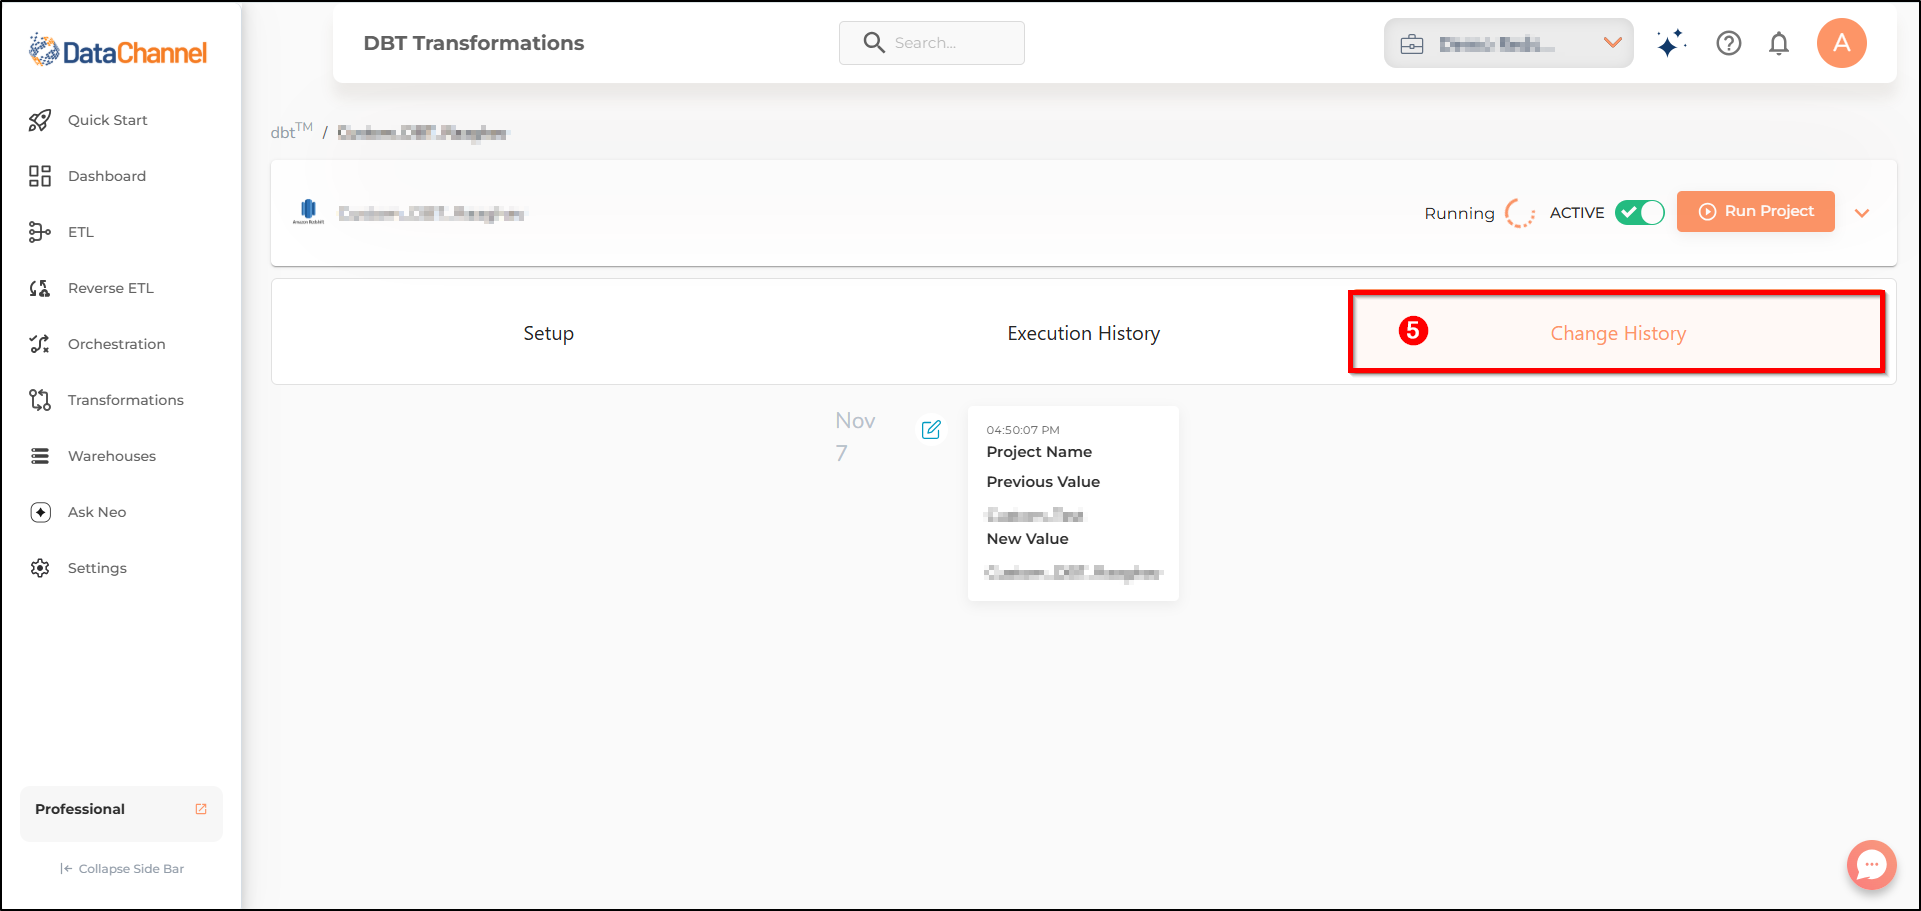Open the help question mark icon
Image resolution: width=1921 pixels, height=911 pixels.
tap(1729, 43)
